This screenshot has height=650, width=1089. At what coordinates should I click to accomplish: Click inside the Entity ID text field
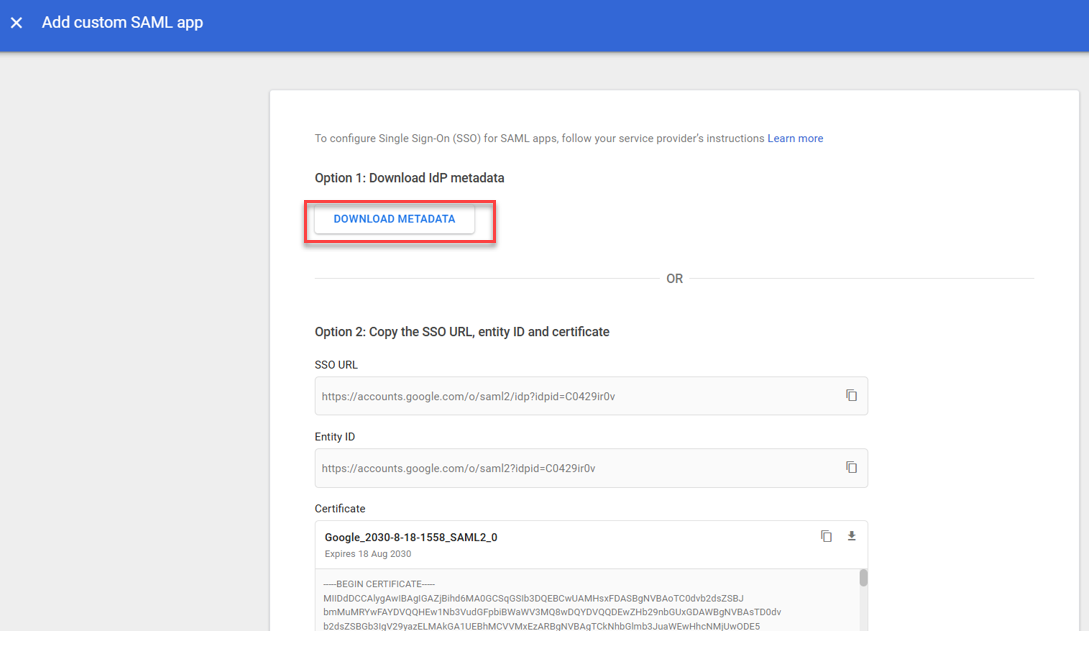tap(570, 468)
